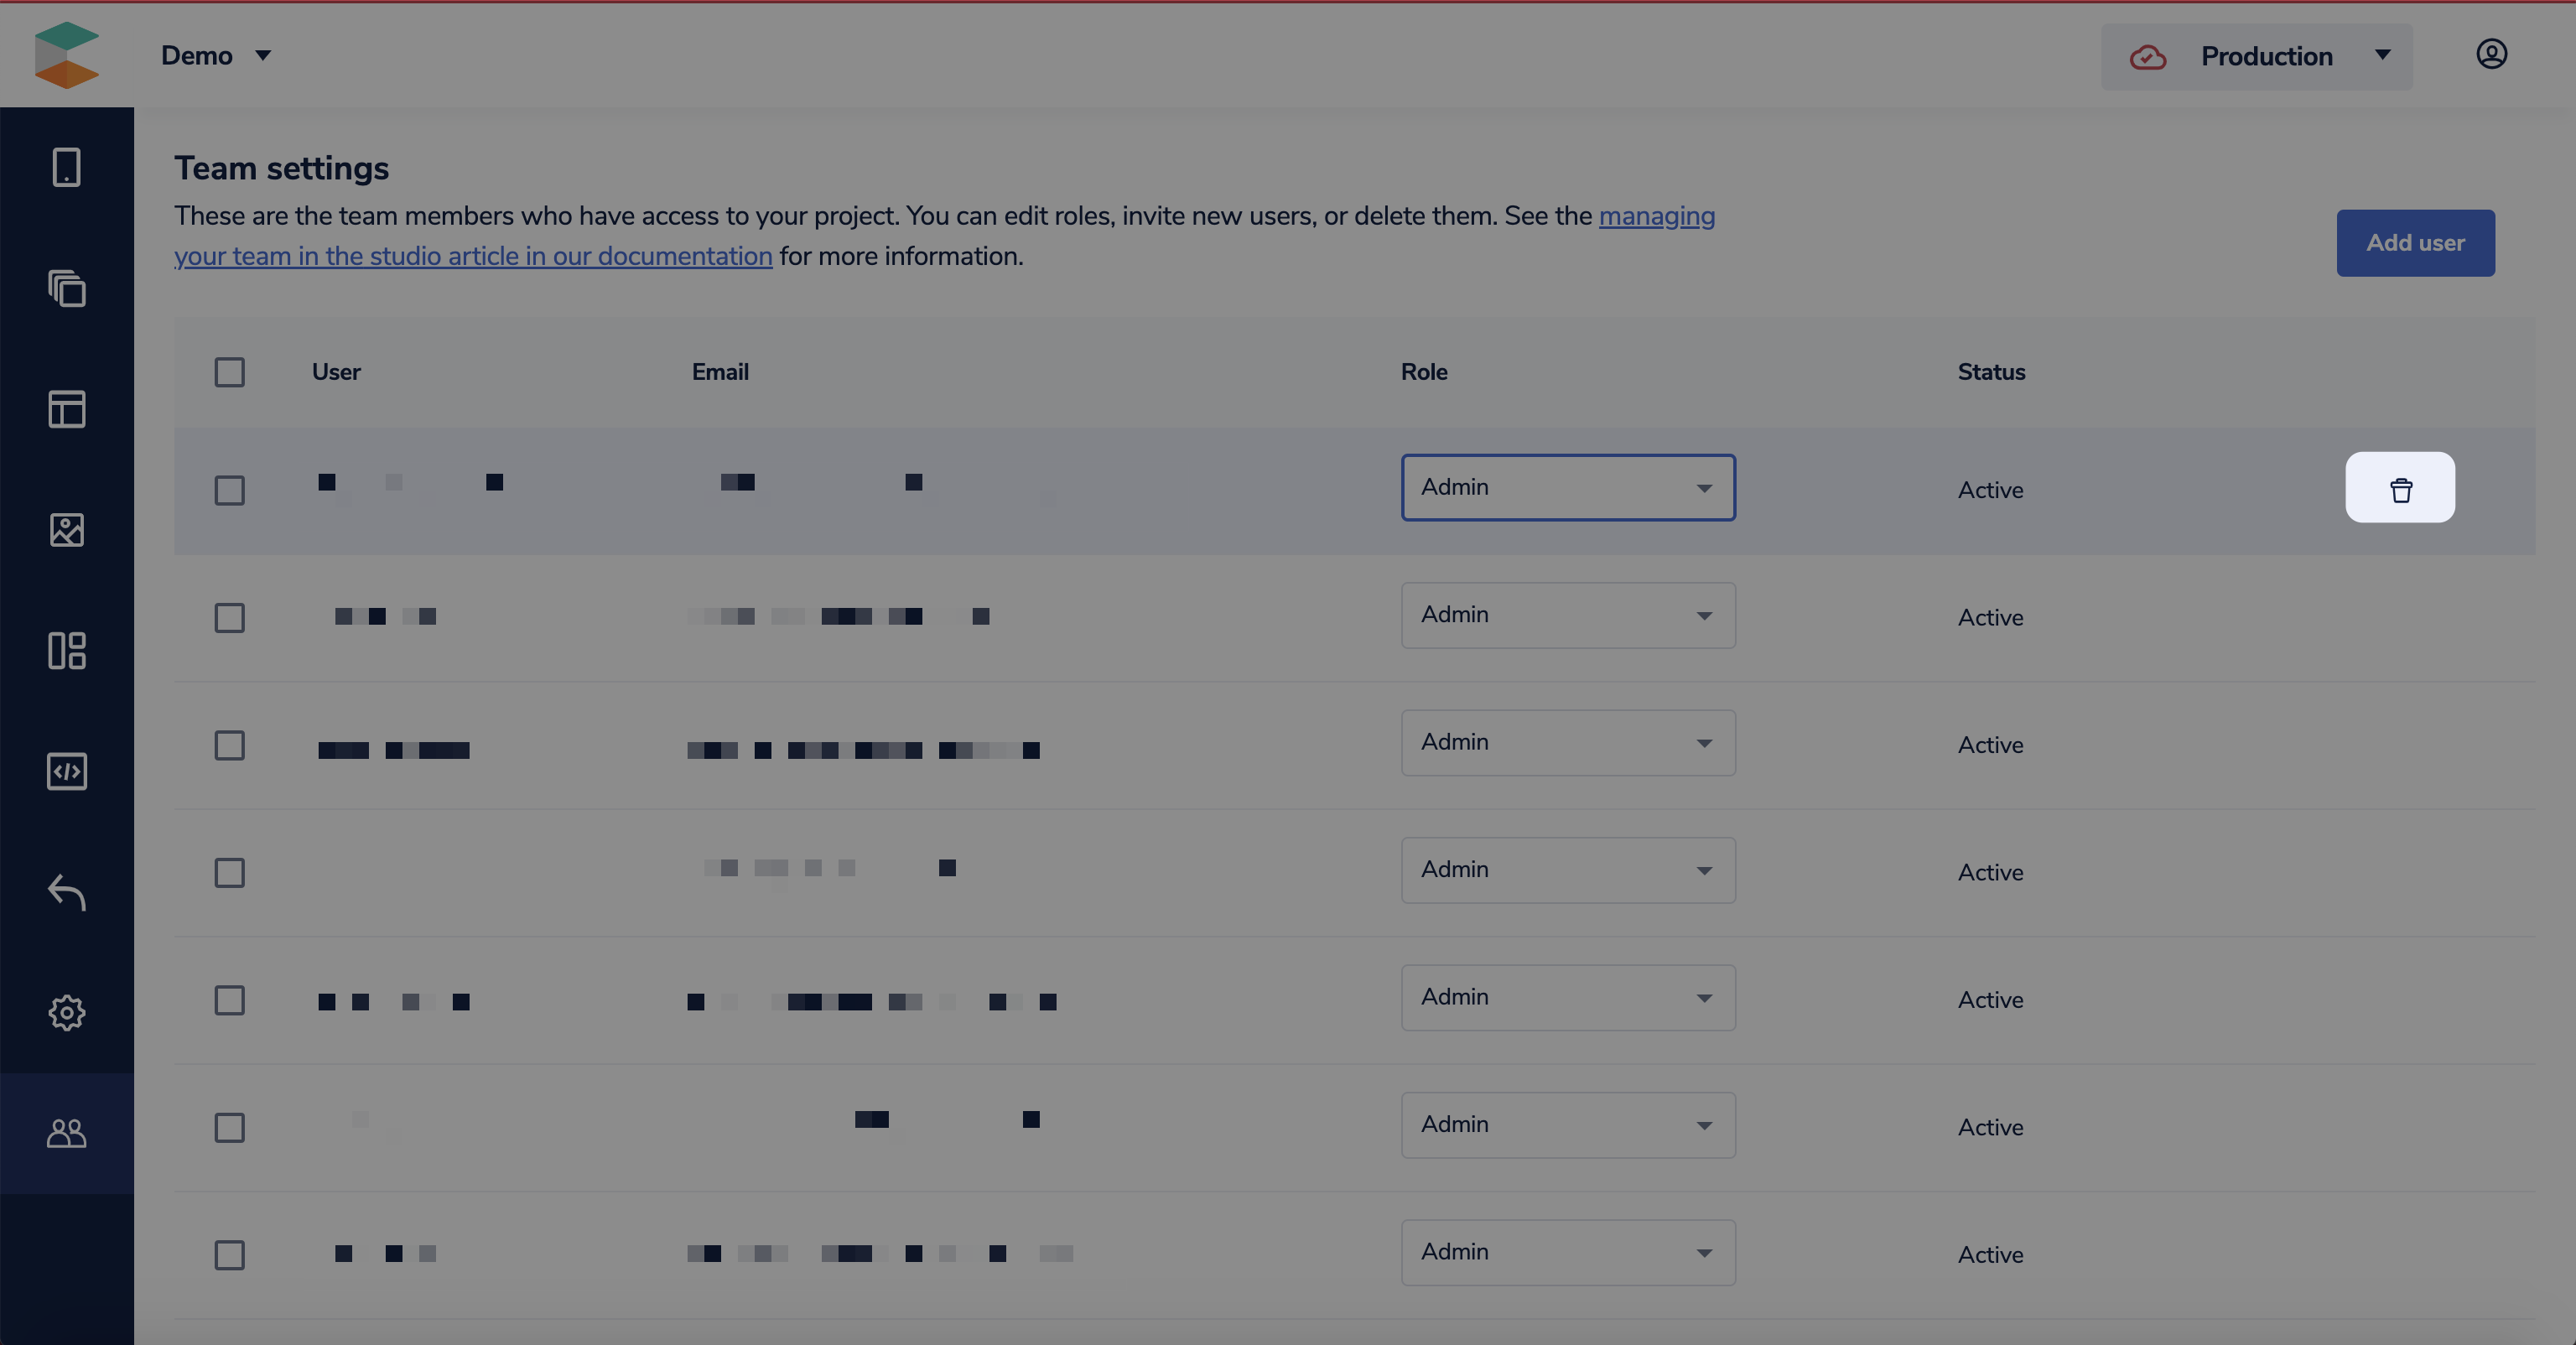The width and height of the screenshot is (2576, 1345).
Task: Open the user account profile icon
Action: tap(2491, 54)
